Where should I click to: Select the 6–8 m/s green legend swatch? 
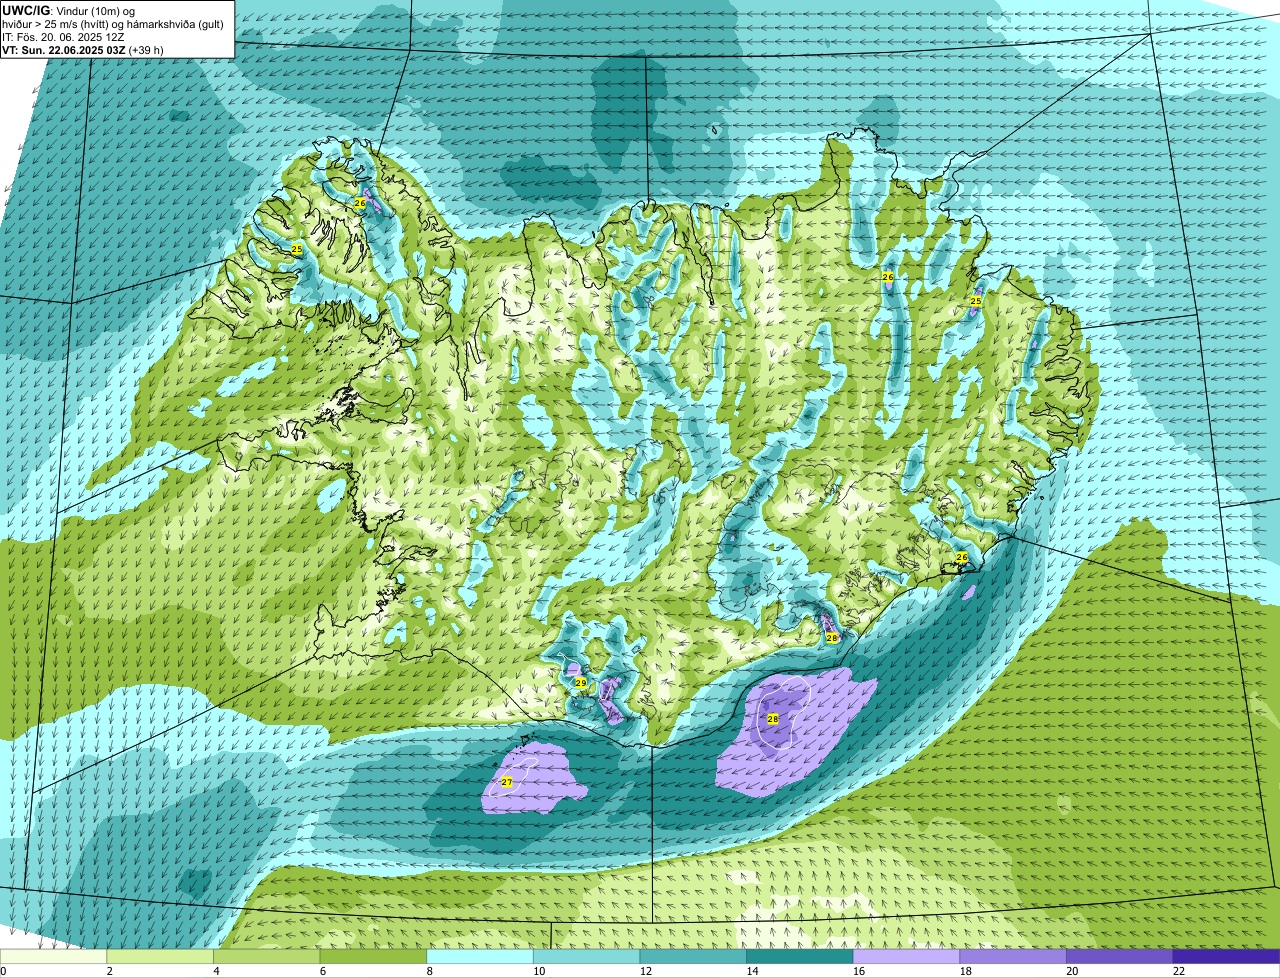(x=373, y=956)
